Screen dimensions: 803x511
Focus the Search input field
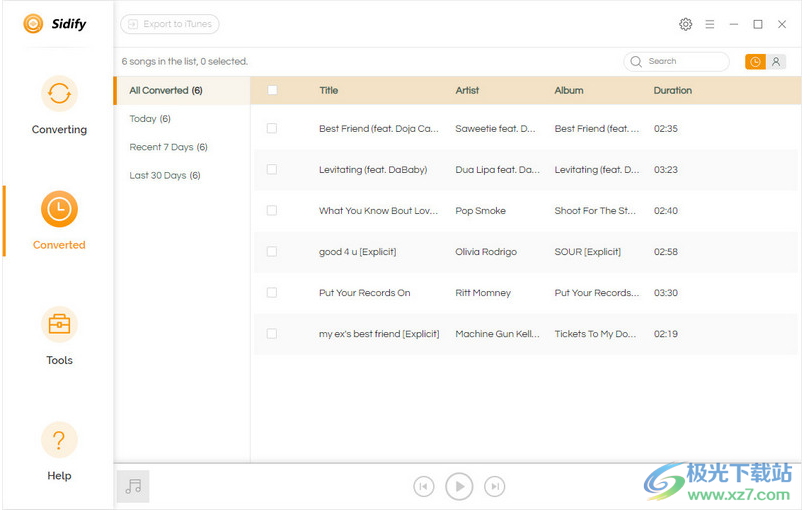(x=676, y=61)
